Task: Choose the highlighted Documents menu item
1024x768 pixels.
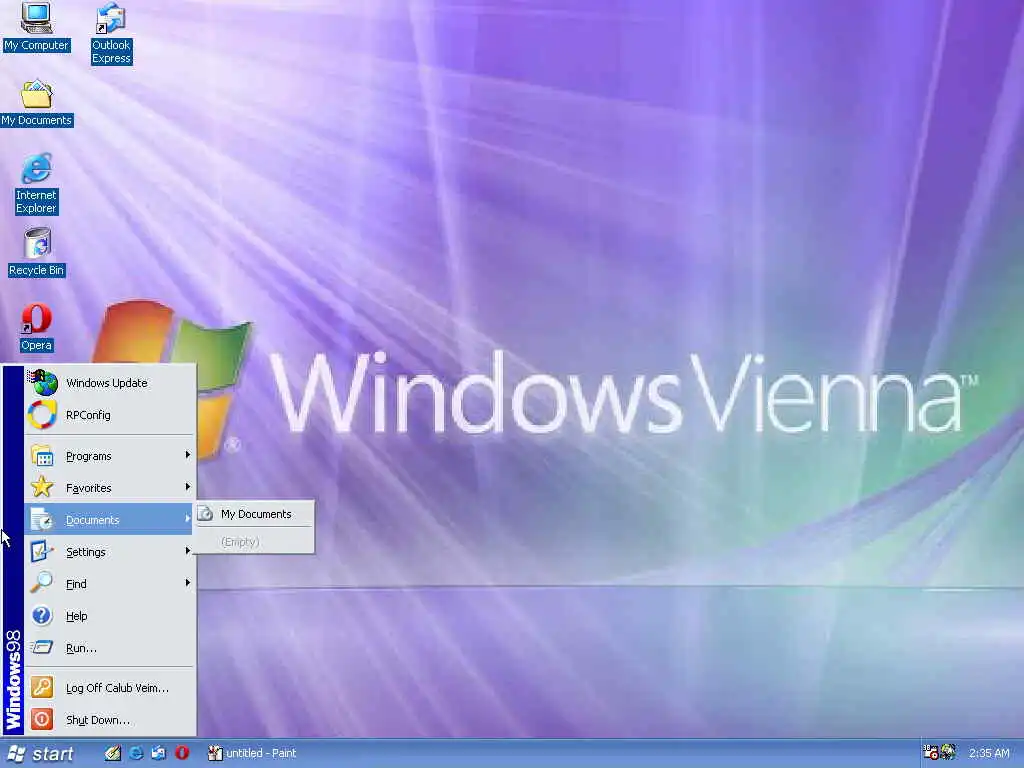Action: (x=110, y=519)
